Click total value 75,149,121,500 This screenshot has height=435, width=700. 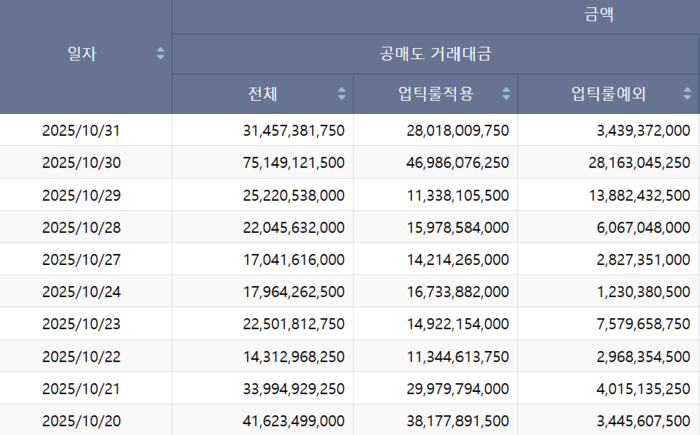(293, 162)
